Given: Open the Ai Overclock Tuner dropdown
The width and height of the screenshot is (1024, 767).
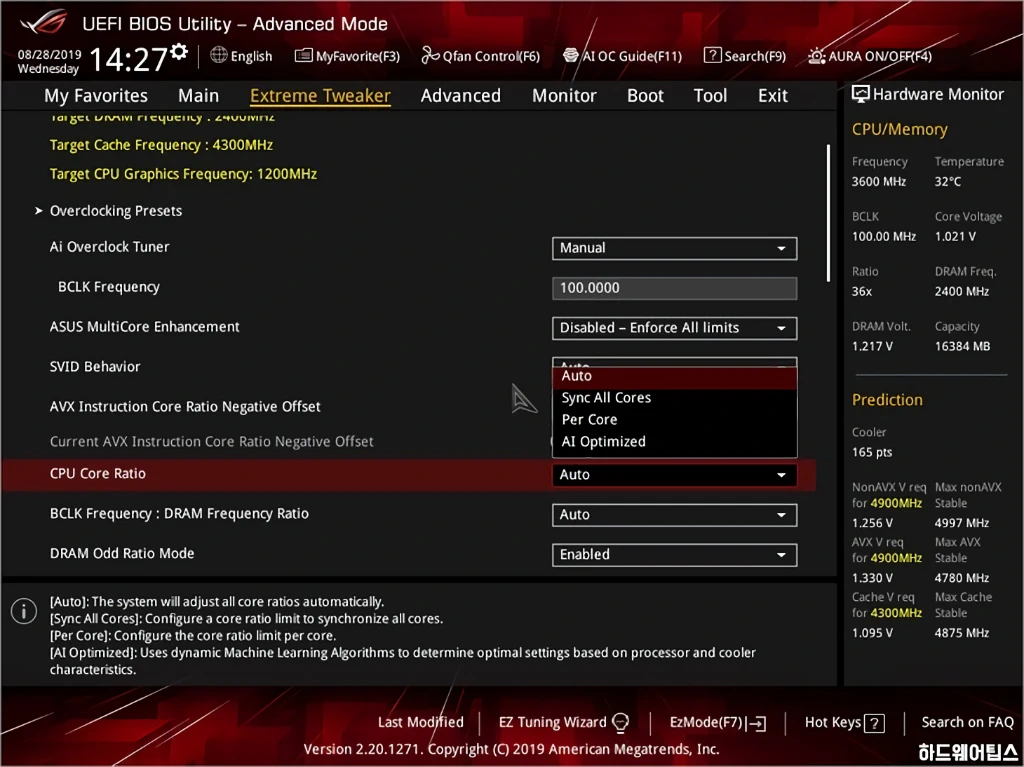Looking at the screenshot, I should [675, 248].
